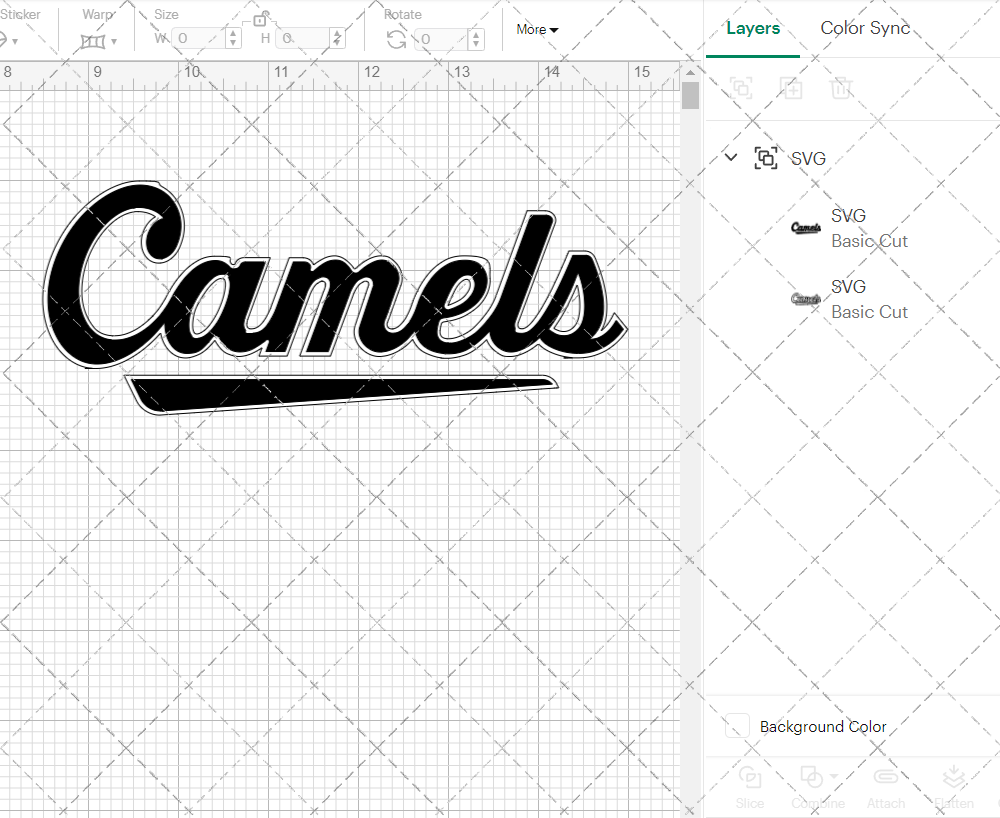1000x818 pixels.
Task: Click the group icon above the layers list
Action: 741,88
